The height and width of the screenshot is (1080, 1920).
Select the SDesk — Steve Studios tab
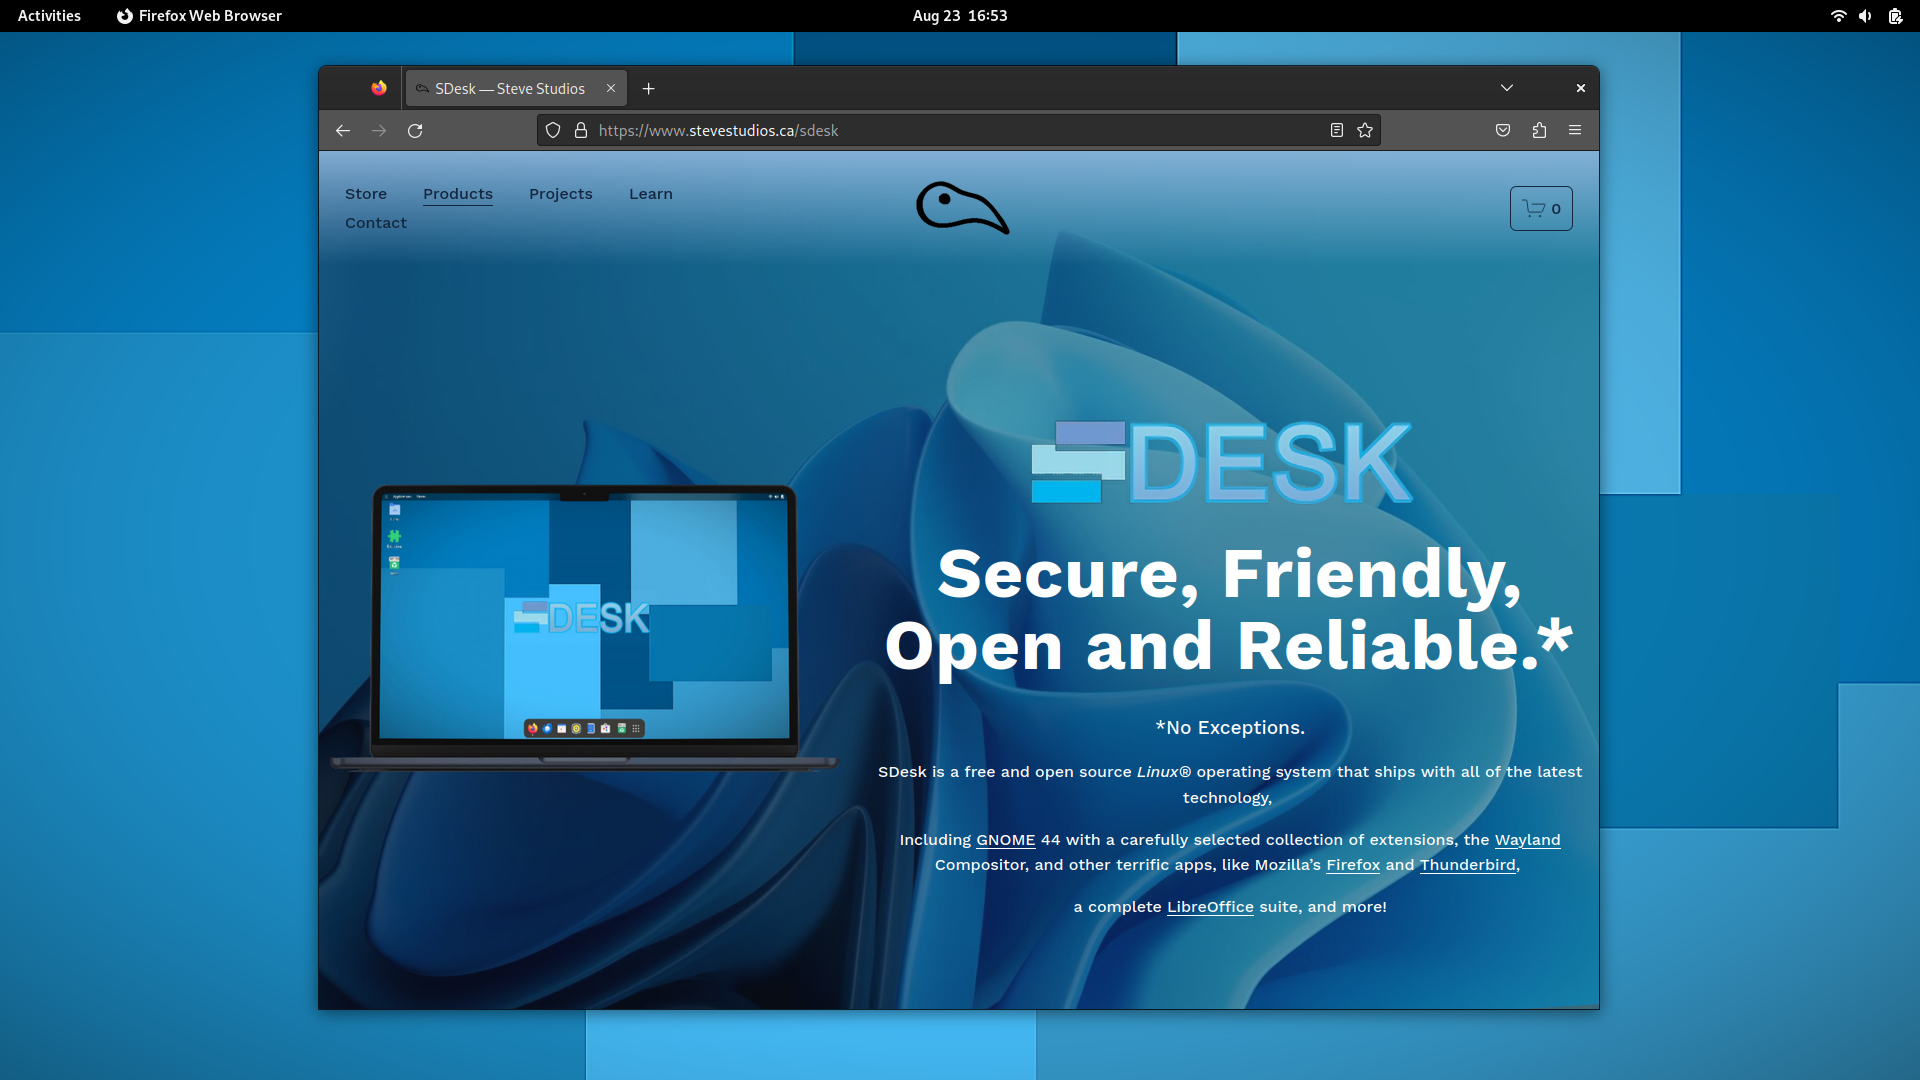point(516,88)
